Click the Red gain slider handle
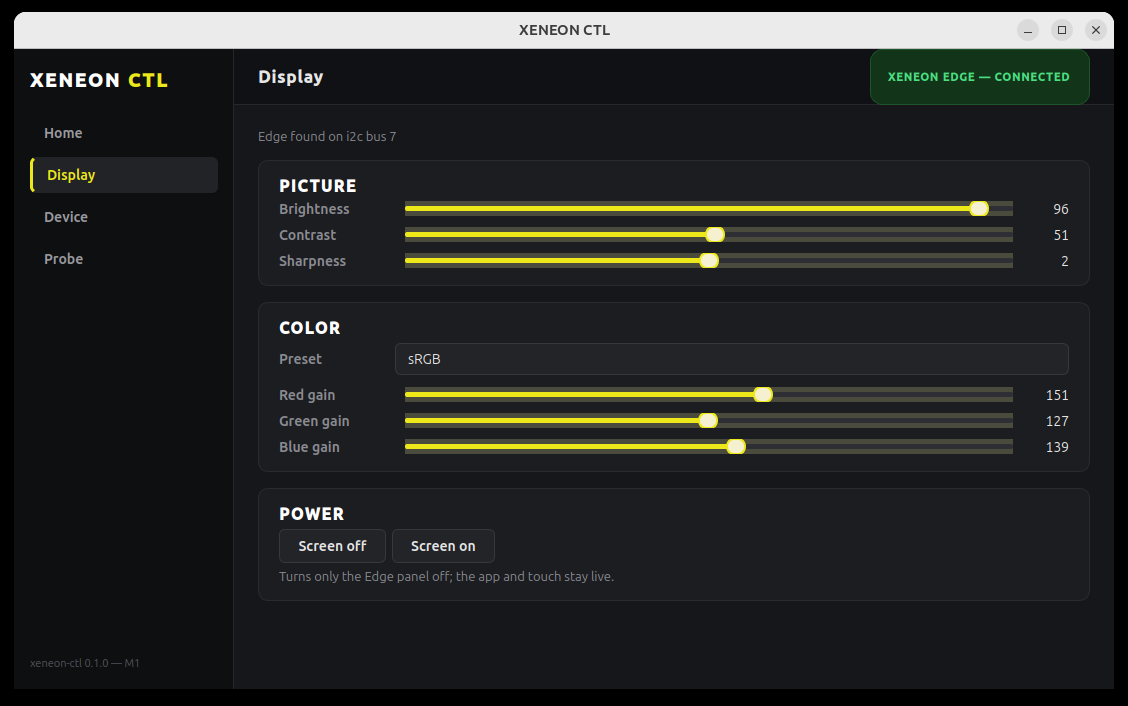The width and height of the screenshot is (1128, 706). [x=763, y=394]
